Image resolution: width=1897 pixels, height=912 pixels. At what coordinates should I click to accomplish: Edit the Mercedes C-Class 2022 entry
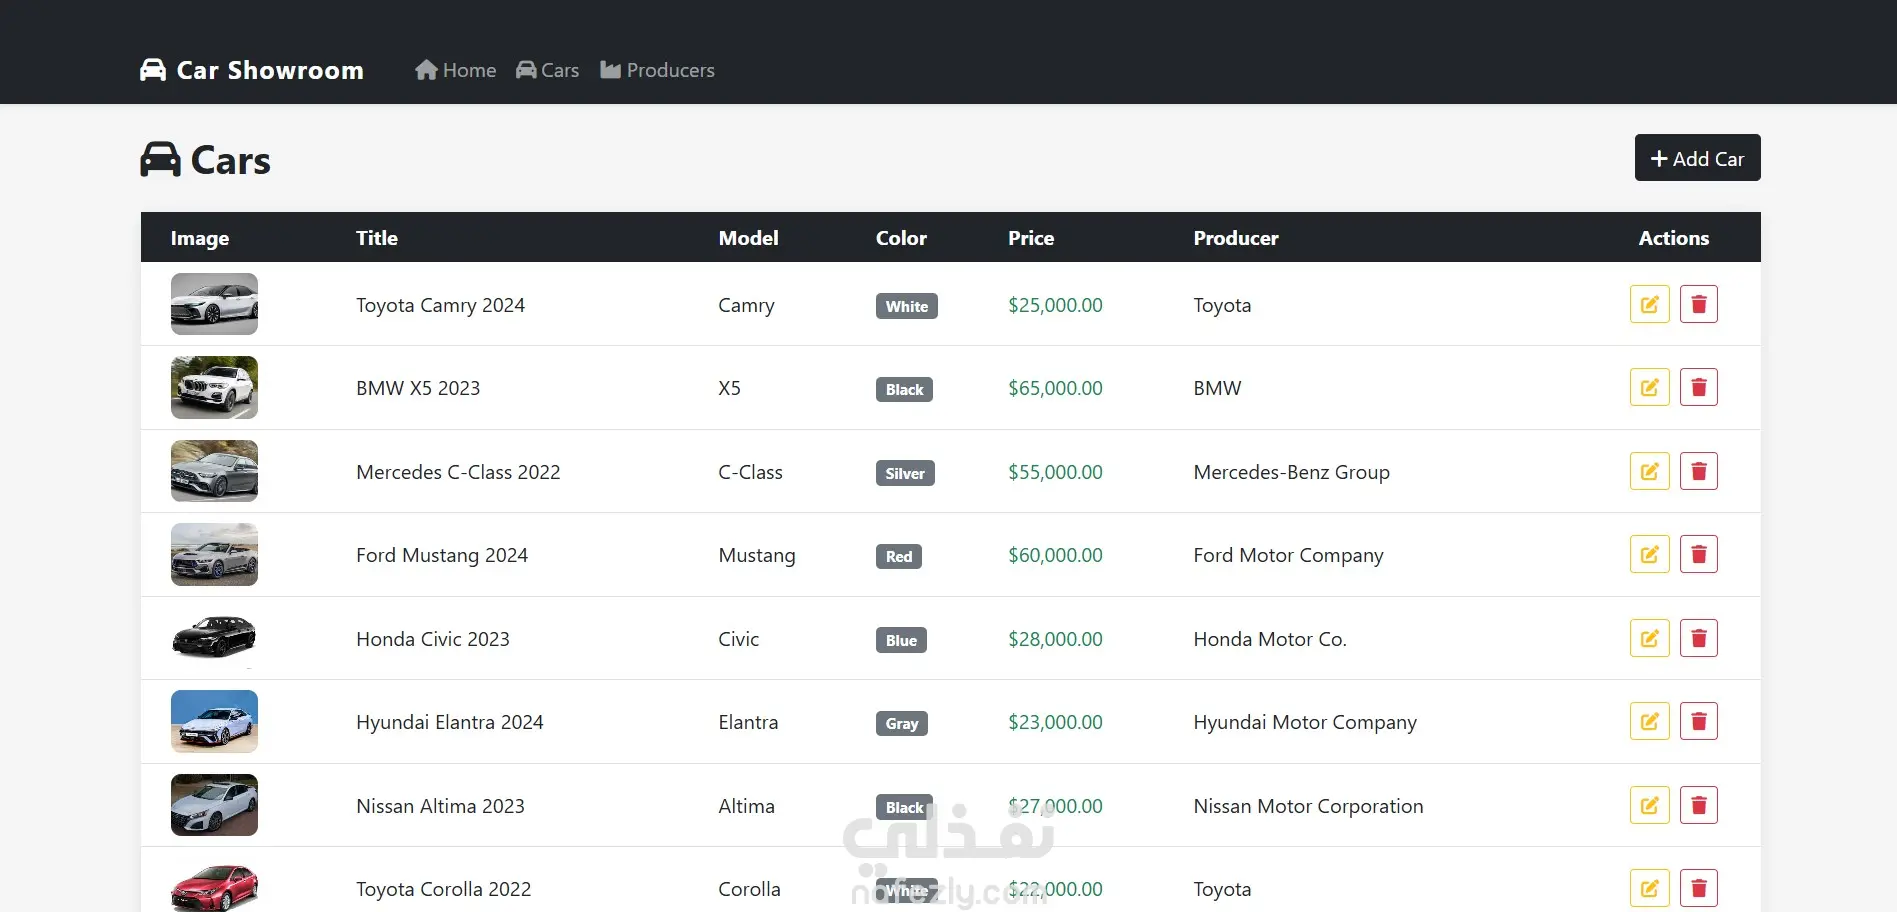coord(1649,471)
